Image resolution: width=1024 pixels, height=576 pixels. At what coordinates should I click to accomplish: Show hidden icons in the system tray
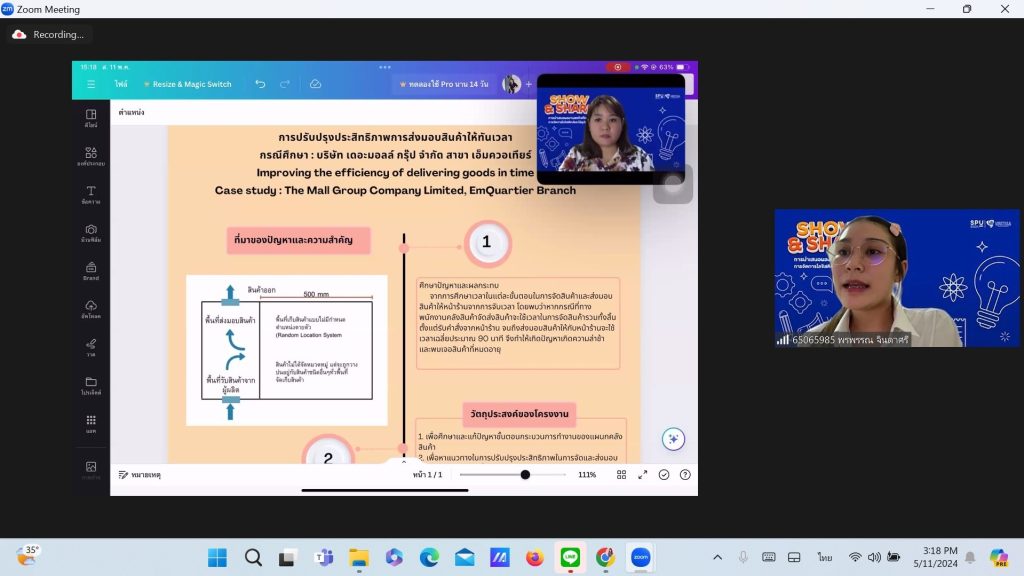[x=717, y=557]
